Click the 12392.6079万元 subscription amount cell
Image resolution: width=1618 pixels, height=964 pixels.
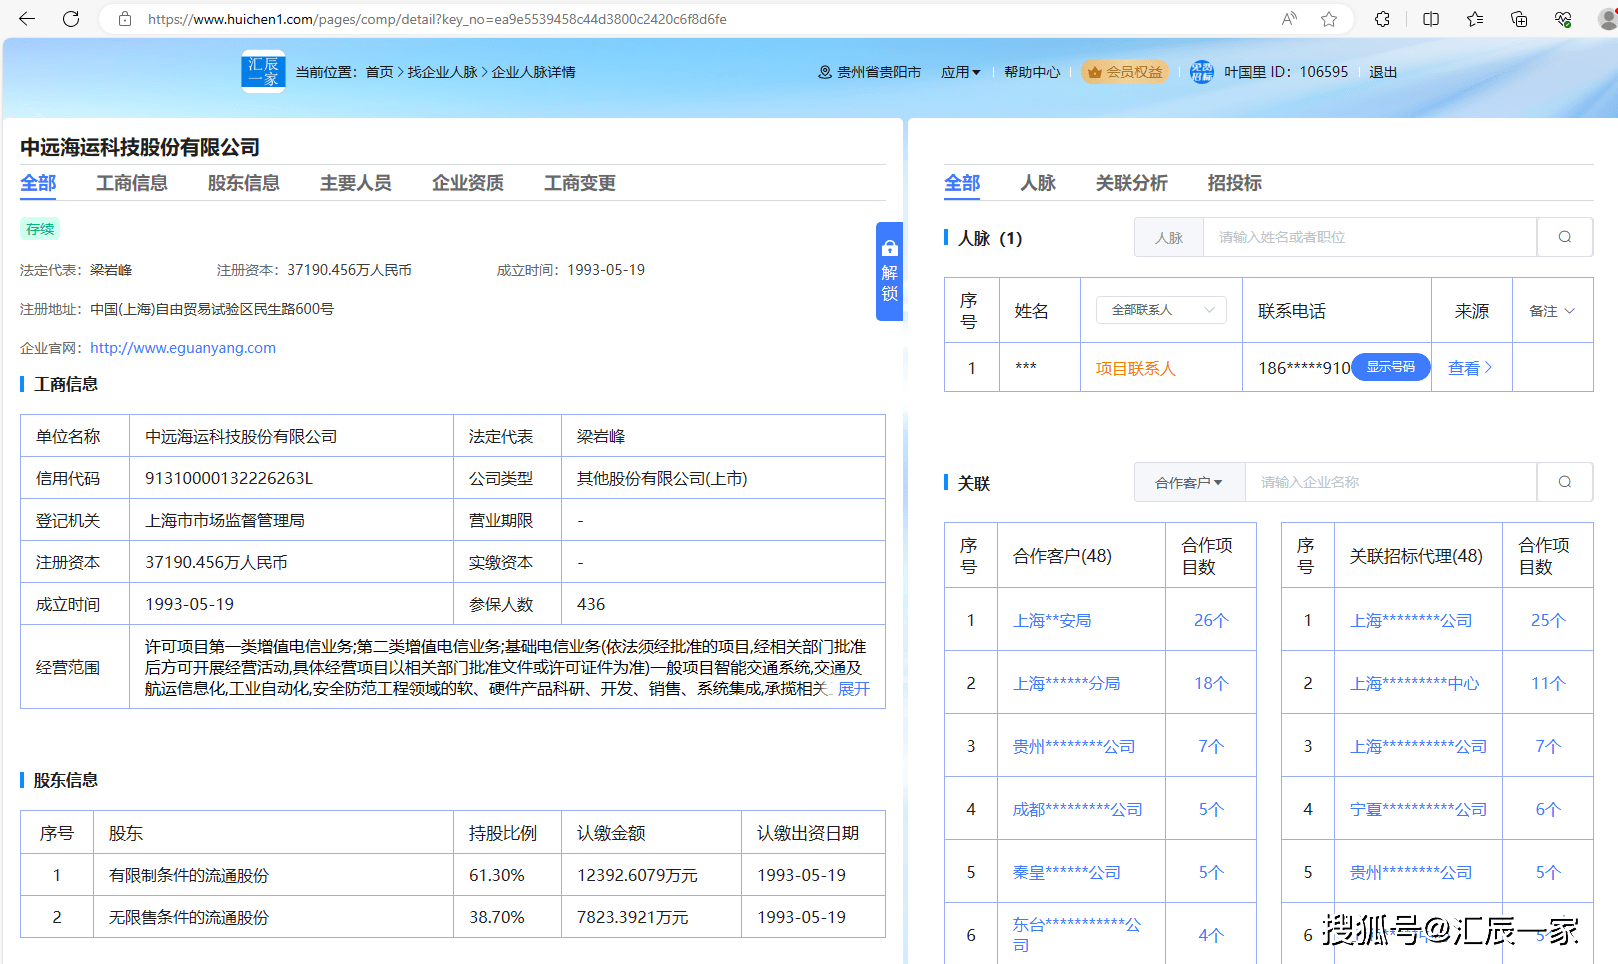pyautogui.click(x=651, y=875)
